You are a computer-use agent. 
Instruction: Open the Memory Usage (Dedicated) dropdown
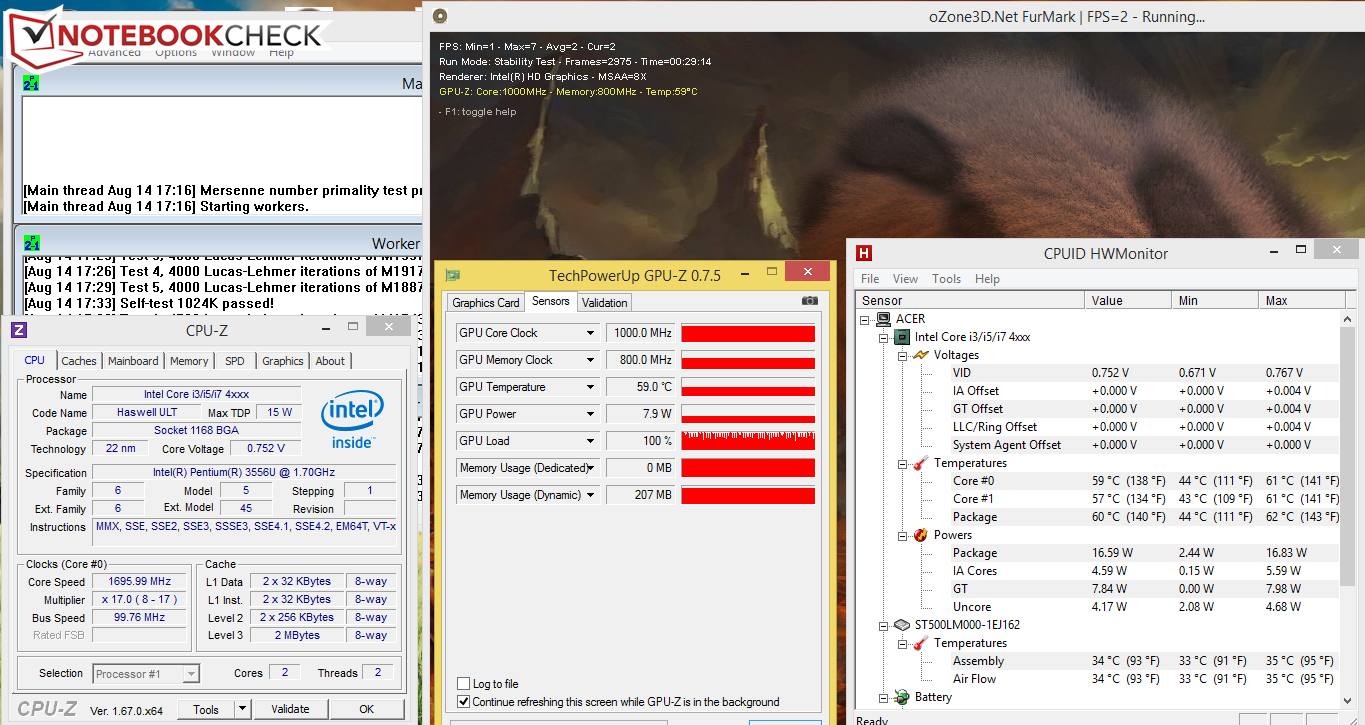pos(591,468)
